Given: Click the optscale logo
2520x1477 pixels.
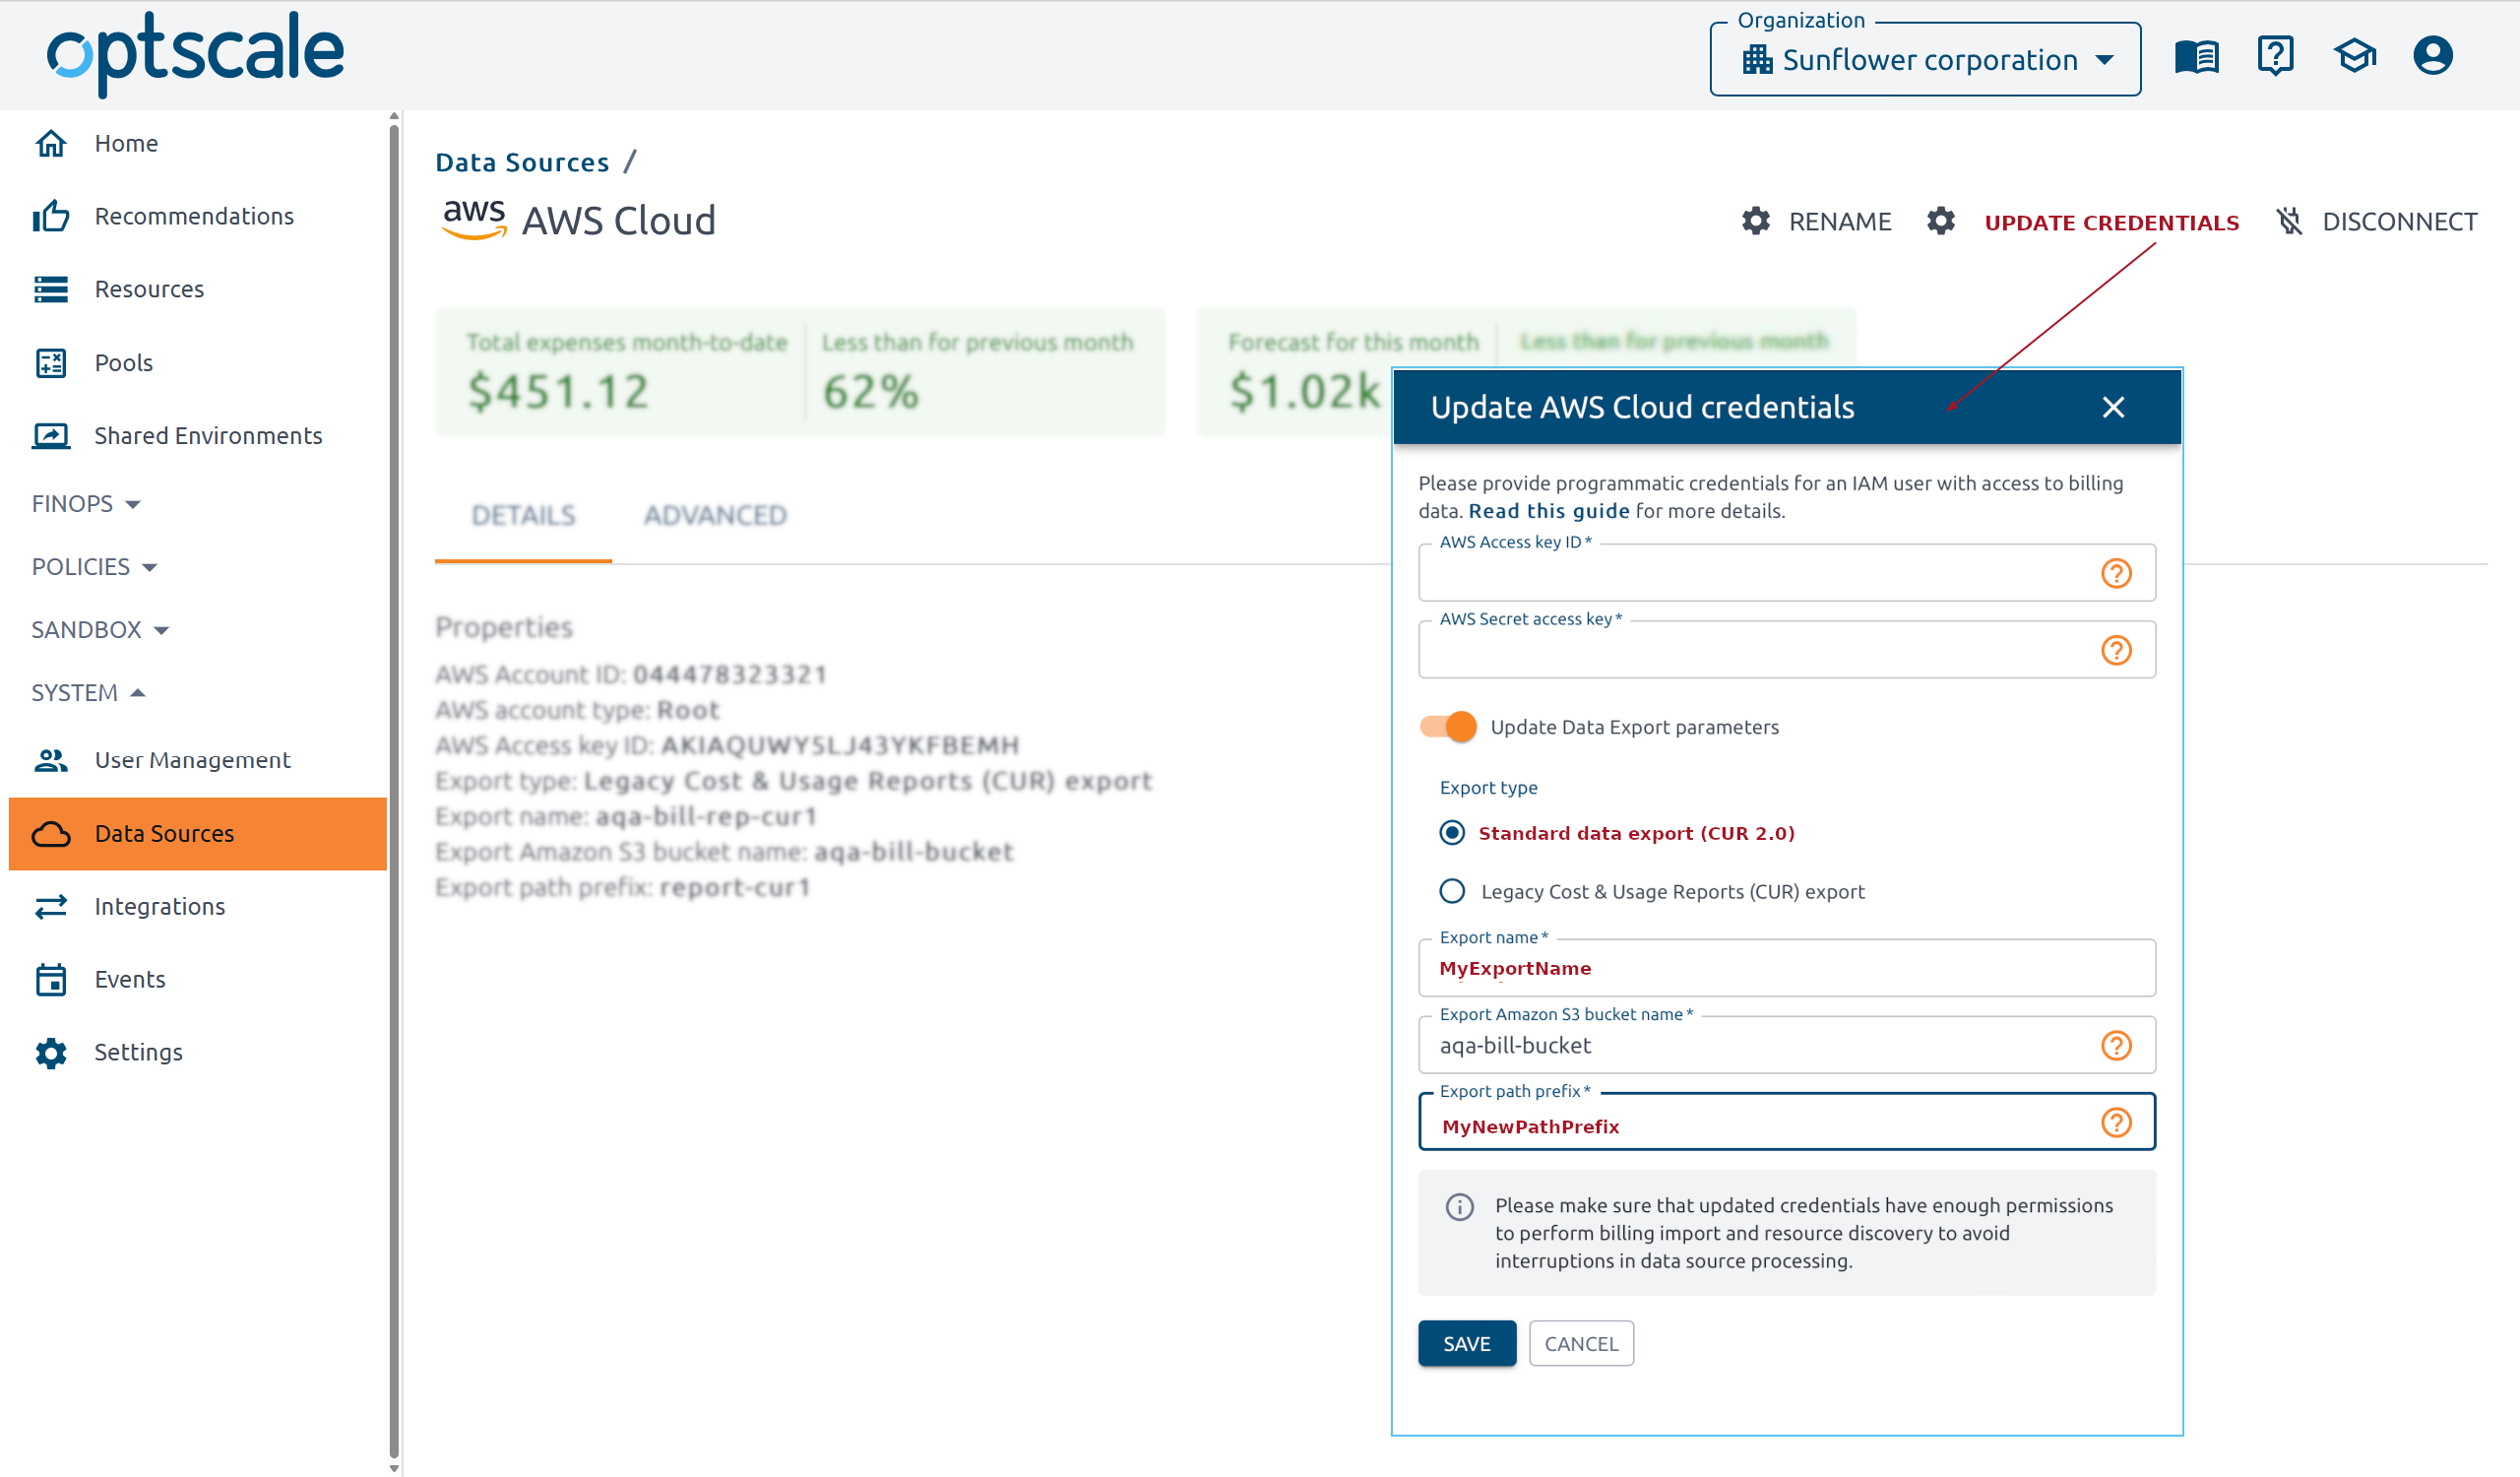Looking at the screenshot, I should [x=195, y=54].
